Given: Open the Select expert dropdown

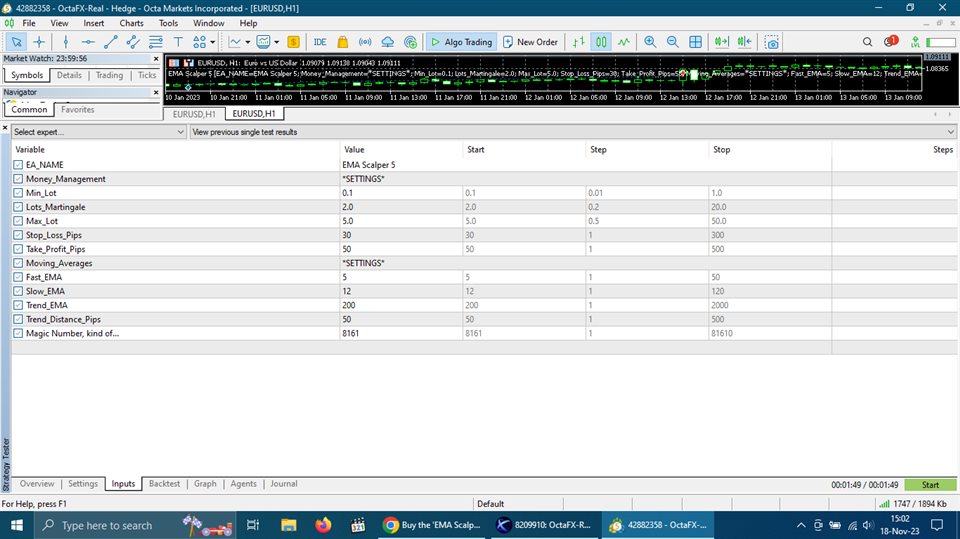Looking at the screenshot, I should 99,132.
